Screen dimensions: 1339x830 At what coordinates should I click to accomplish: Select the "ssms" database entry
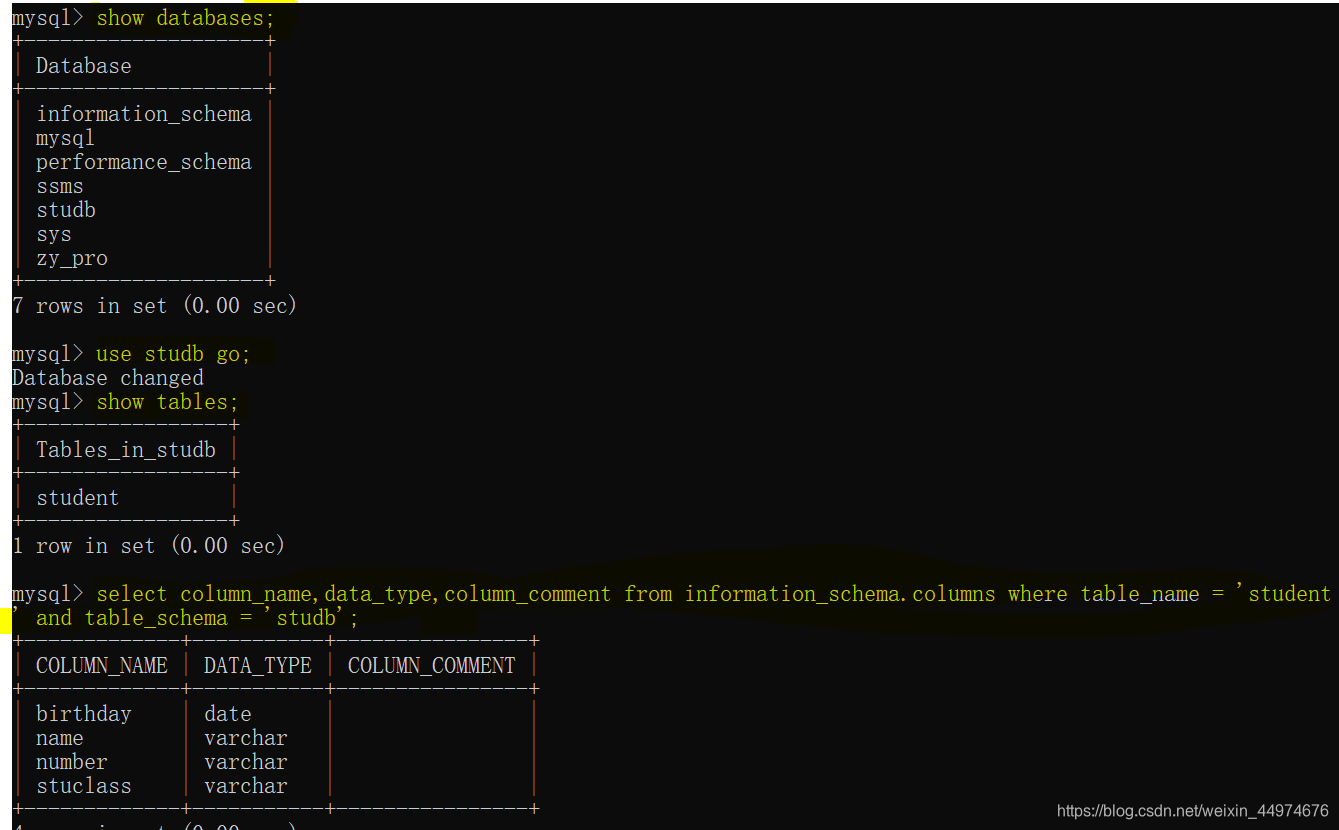[x=60, y=186]
